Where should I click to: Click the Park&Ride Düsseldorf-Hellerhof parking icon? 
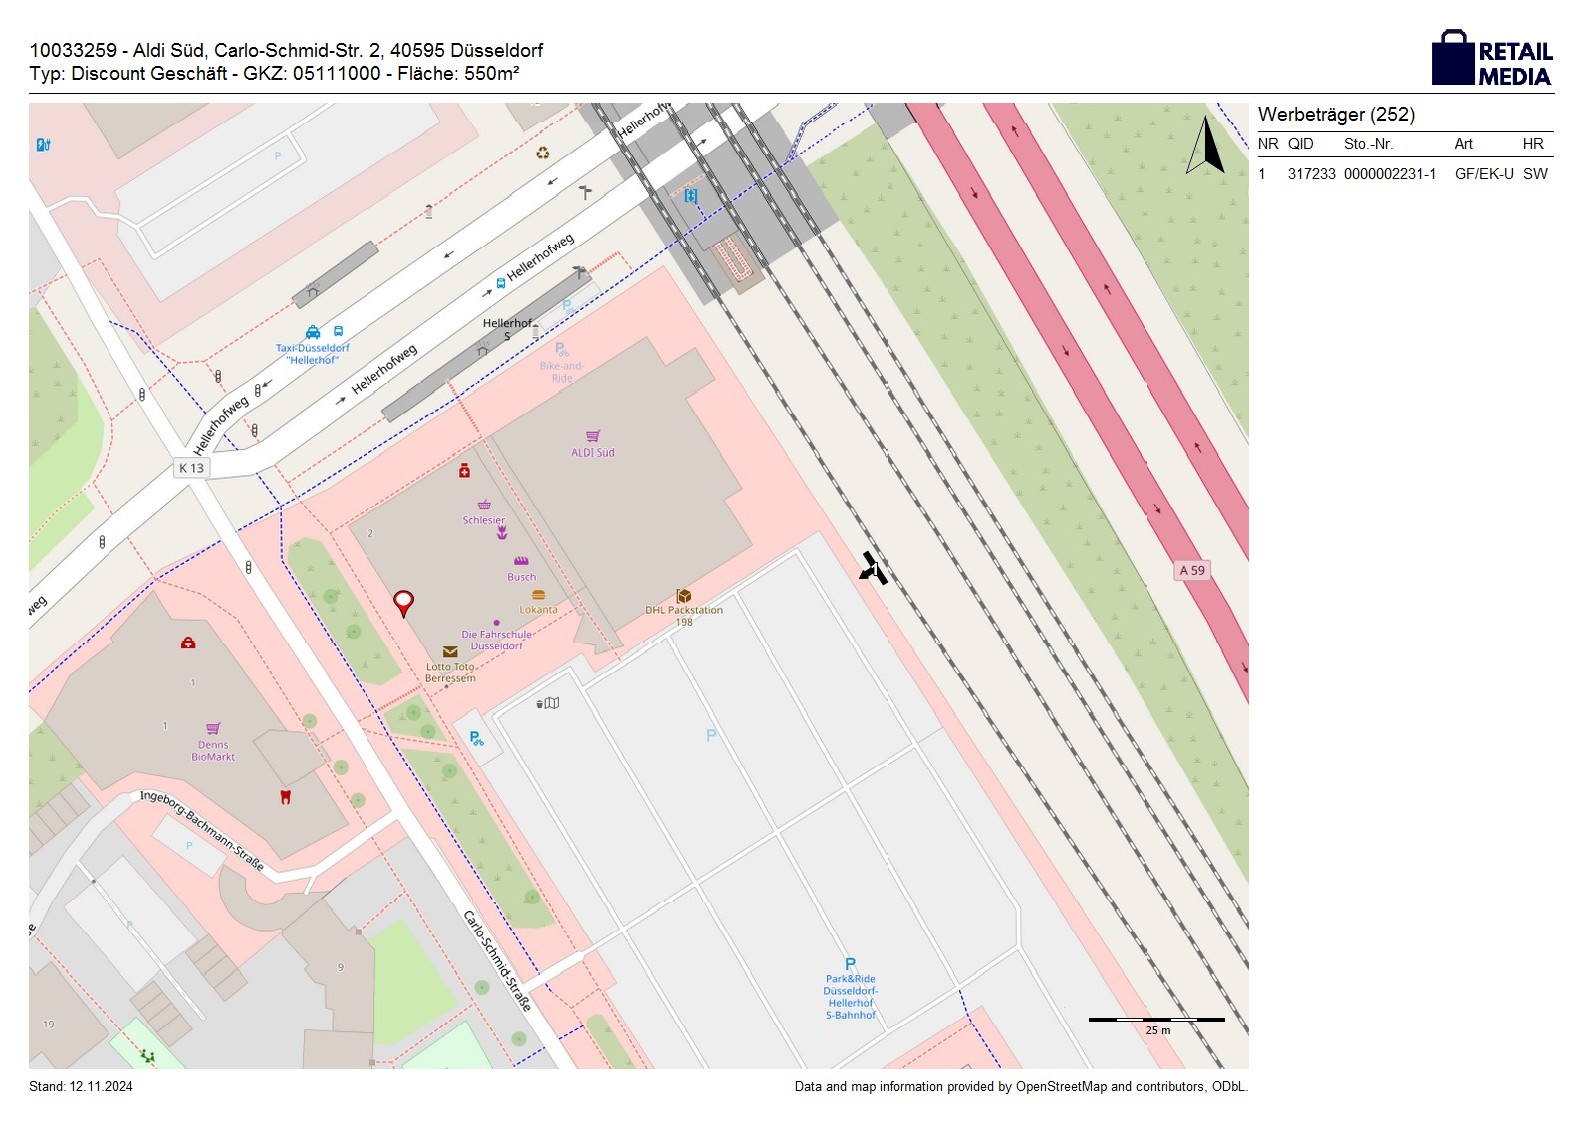click(x=850, y=965)
